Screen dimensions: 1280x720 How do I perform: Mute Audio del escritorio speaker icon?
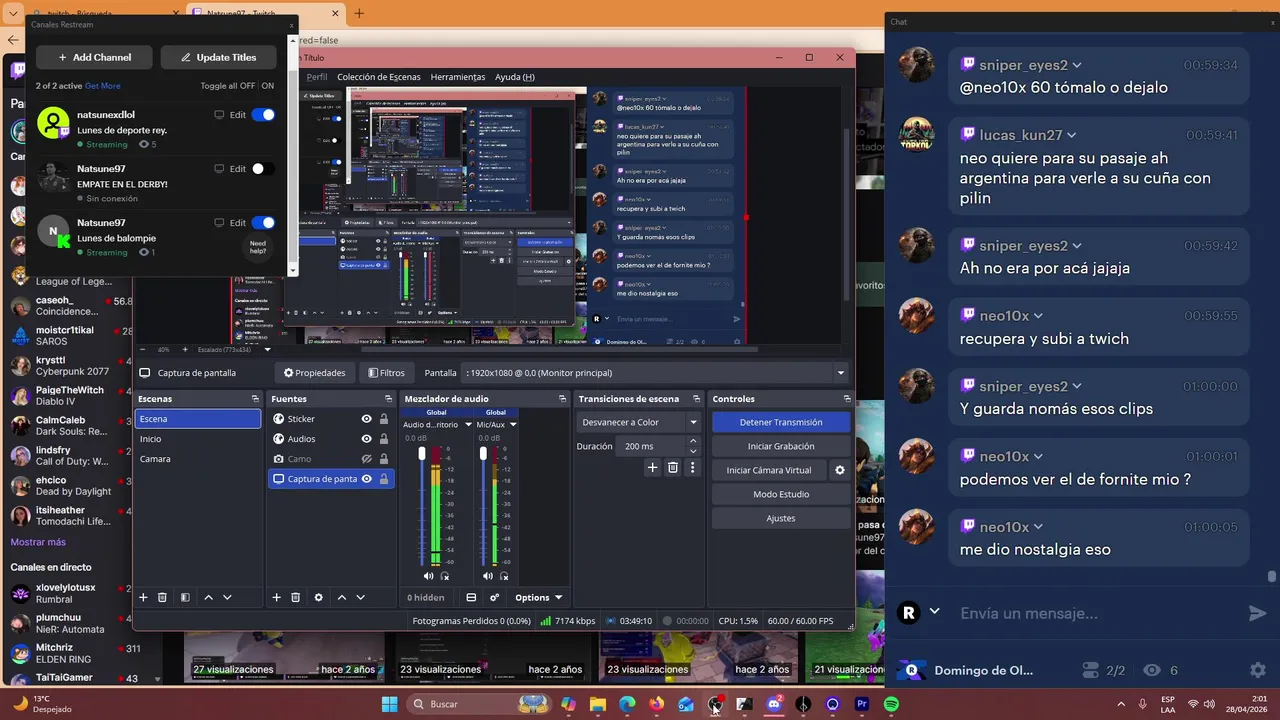coord(429,576)
